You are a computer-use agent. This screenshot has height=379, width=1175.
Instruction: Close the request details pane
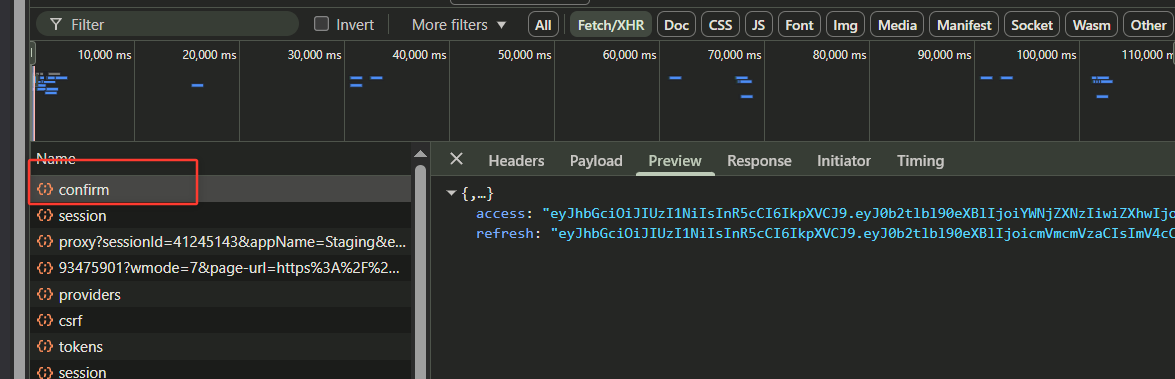pyautogui.click(x=456, y=160)
